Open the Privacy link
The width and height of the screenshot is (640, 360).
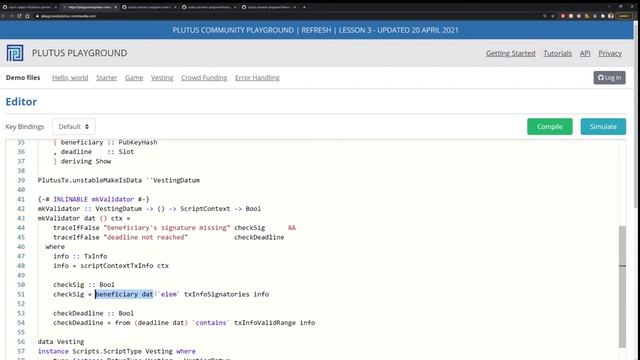click(x=610, y=53)
